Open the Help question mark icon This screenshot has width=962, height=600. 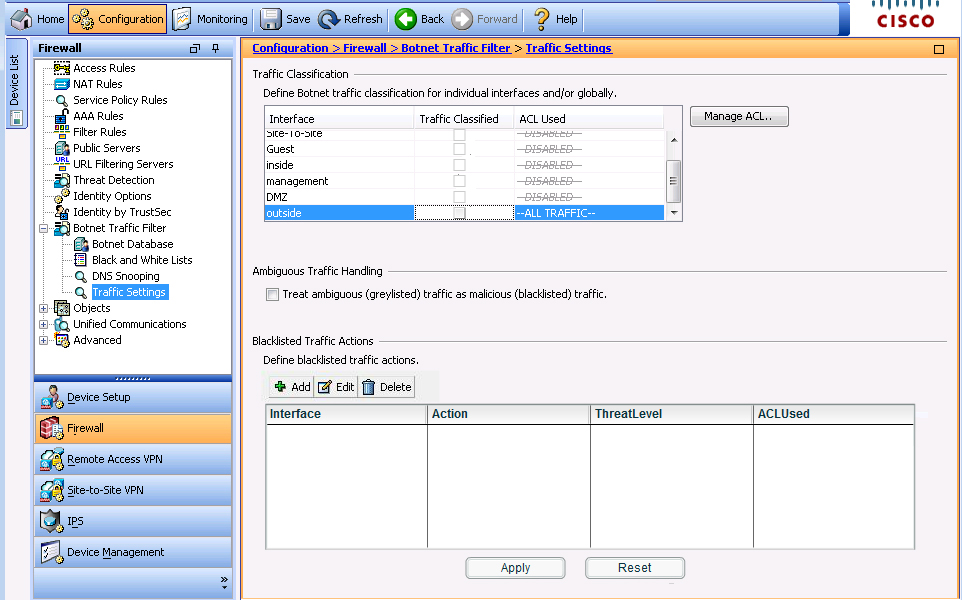[x=541, y=19]
